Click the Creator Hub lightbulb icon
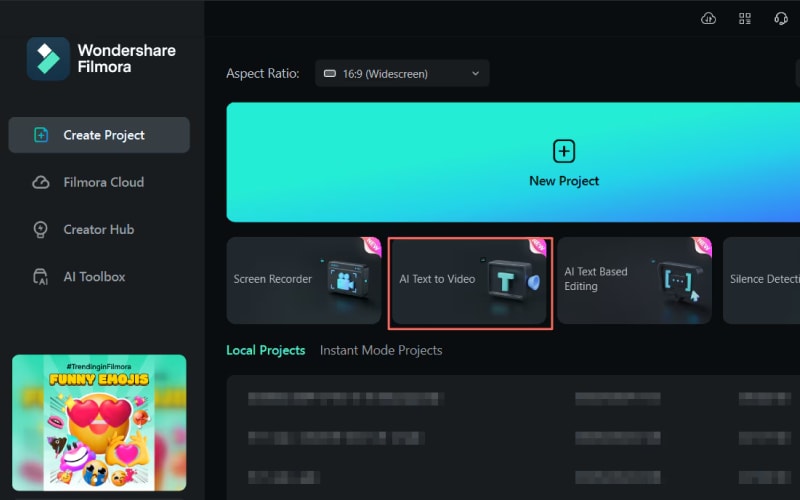 click(x=41, y=230)
